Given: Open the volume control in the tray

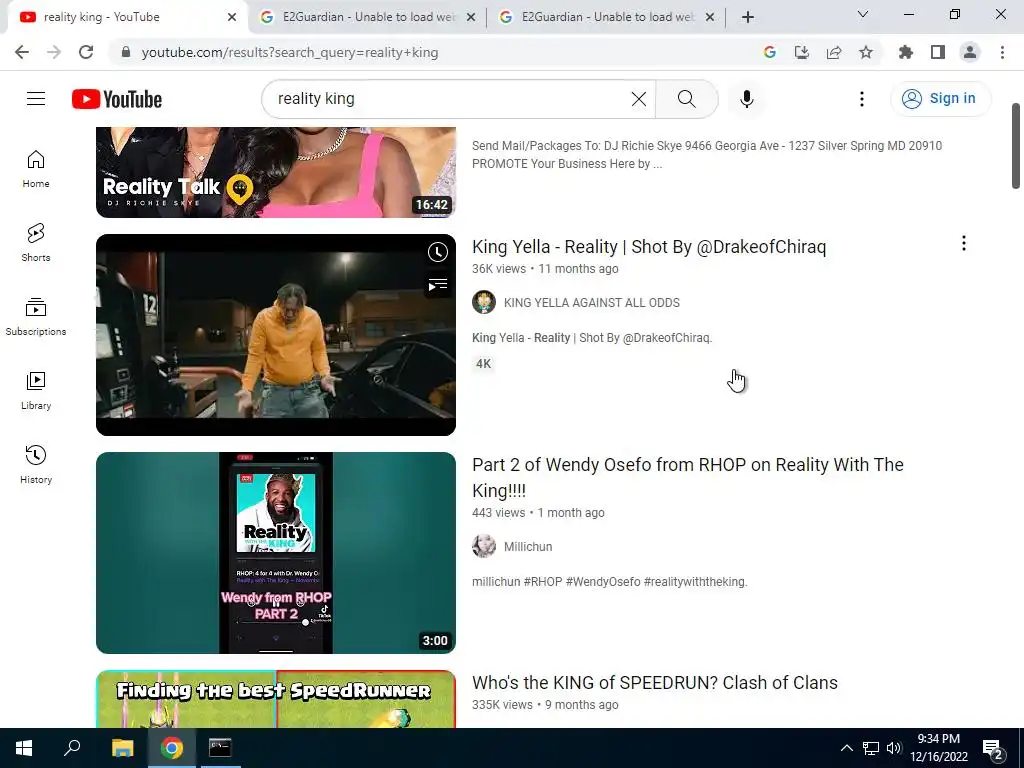Looking at the screenshot, I should [x=894, y=748].
